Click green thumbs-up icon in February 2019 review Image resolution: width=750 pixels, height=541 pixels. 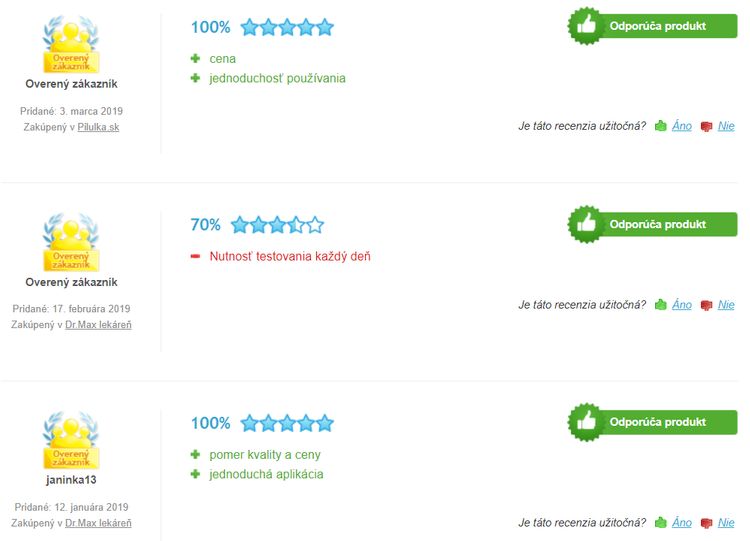(661, 305)
